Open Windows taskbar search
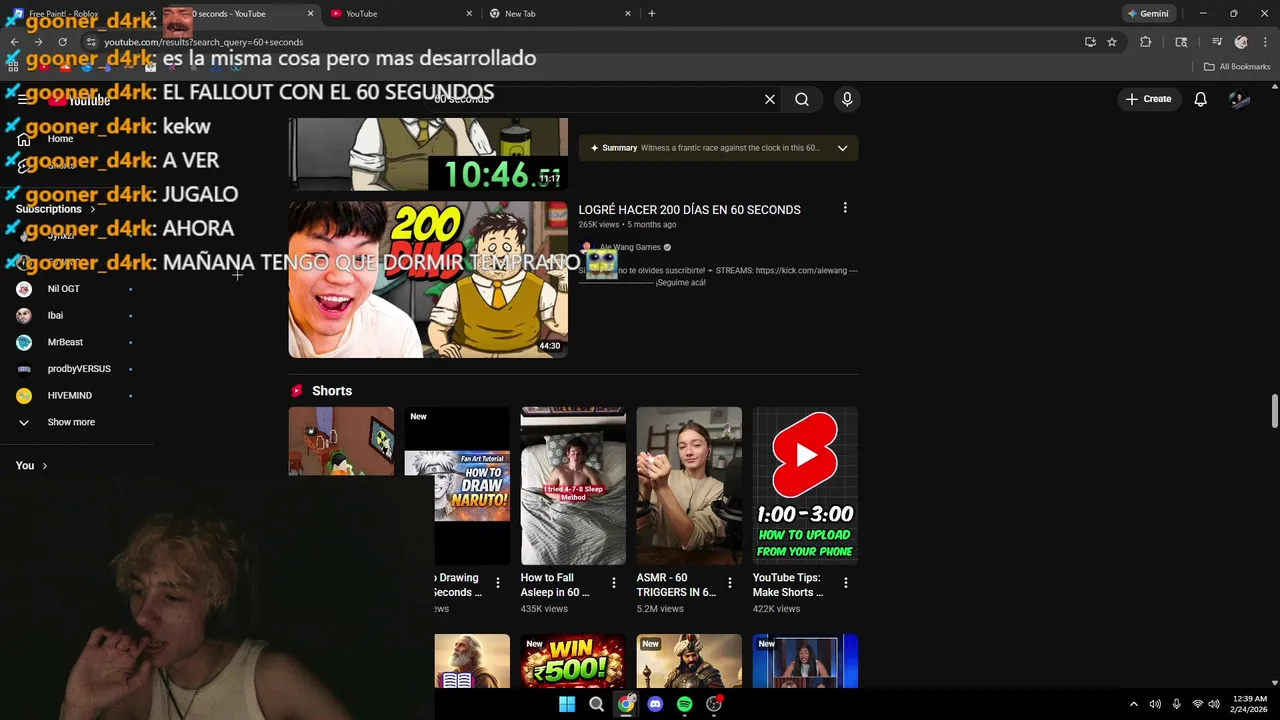The image size is (1280, 720). click(x=596, y=704)
